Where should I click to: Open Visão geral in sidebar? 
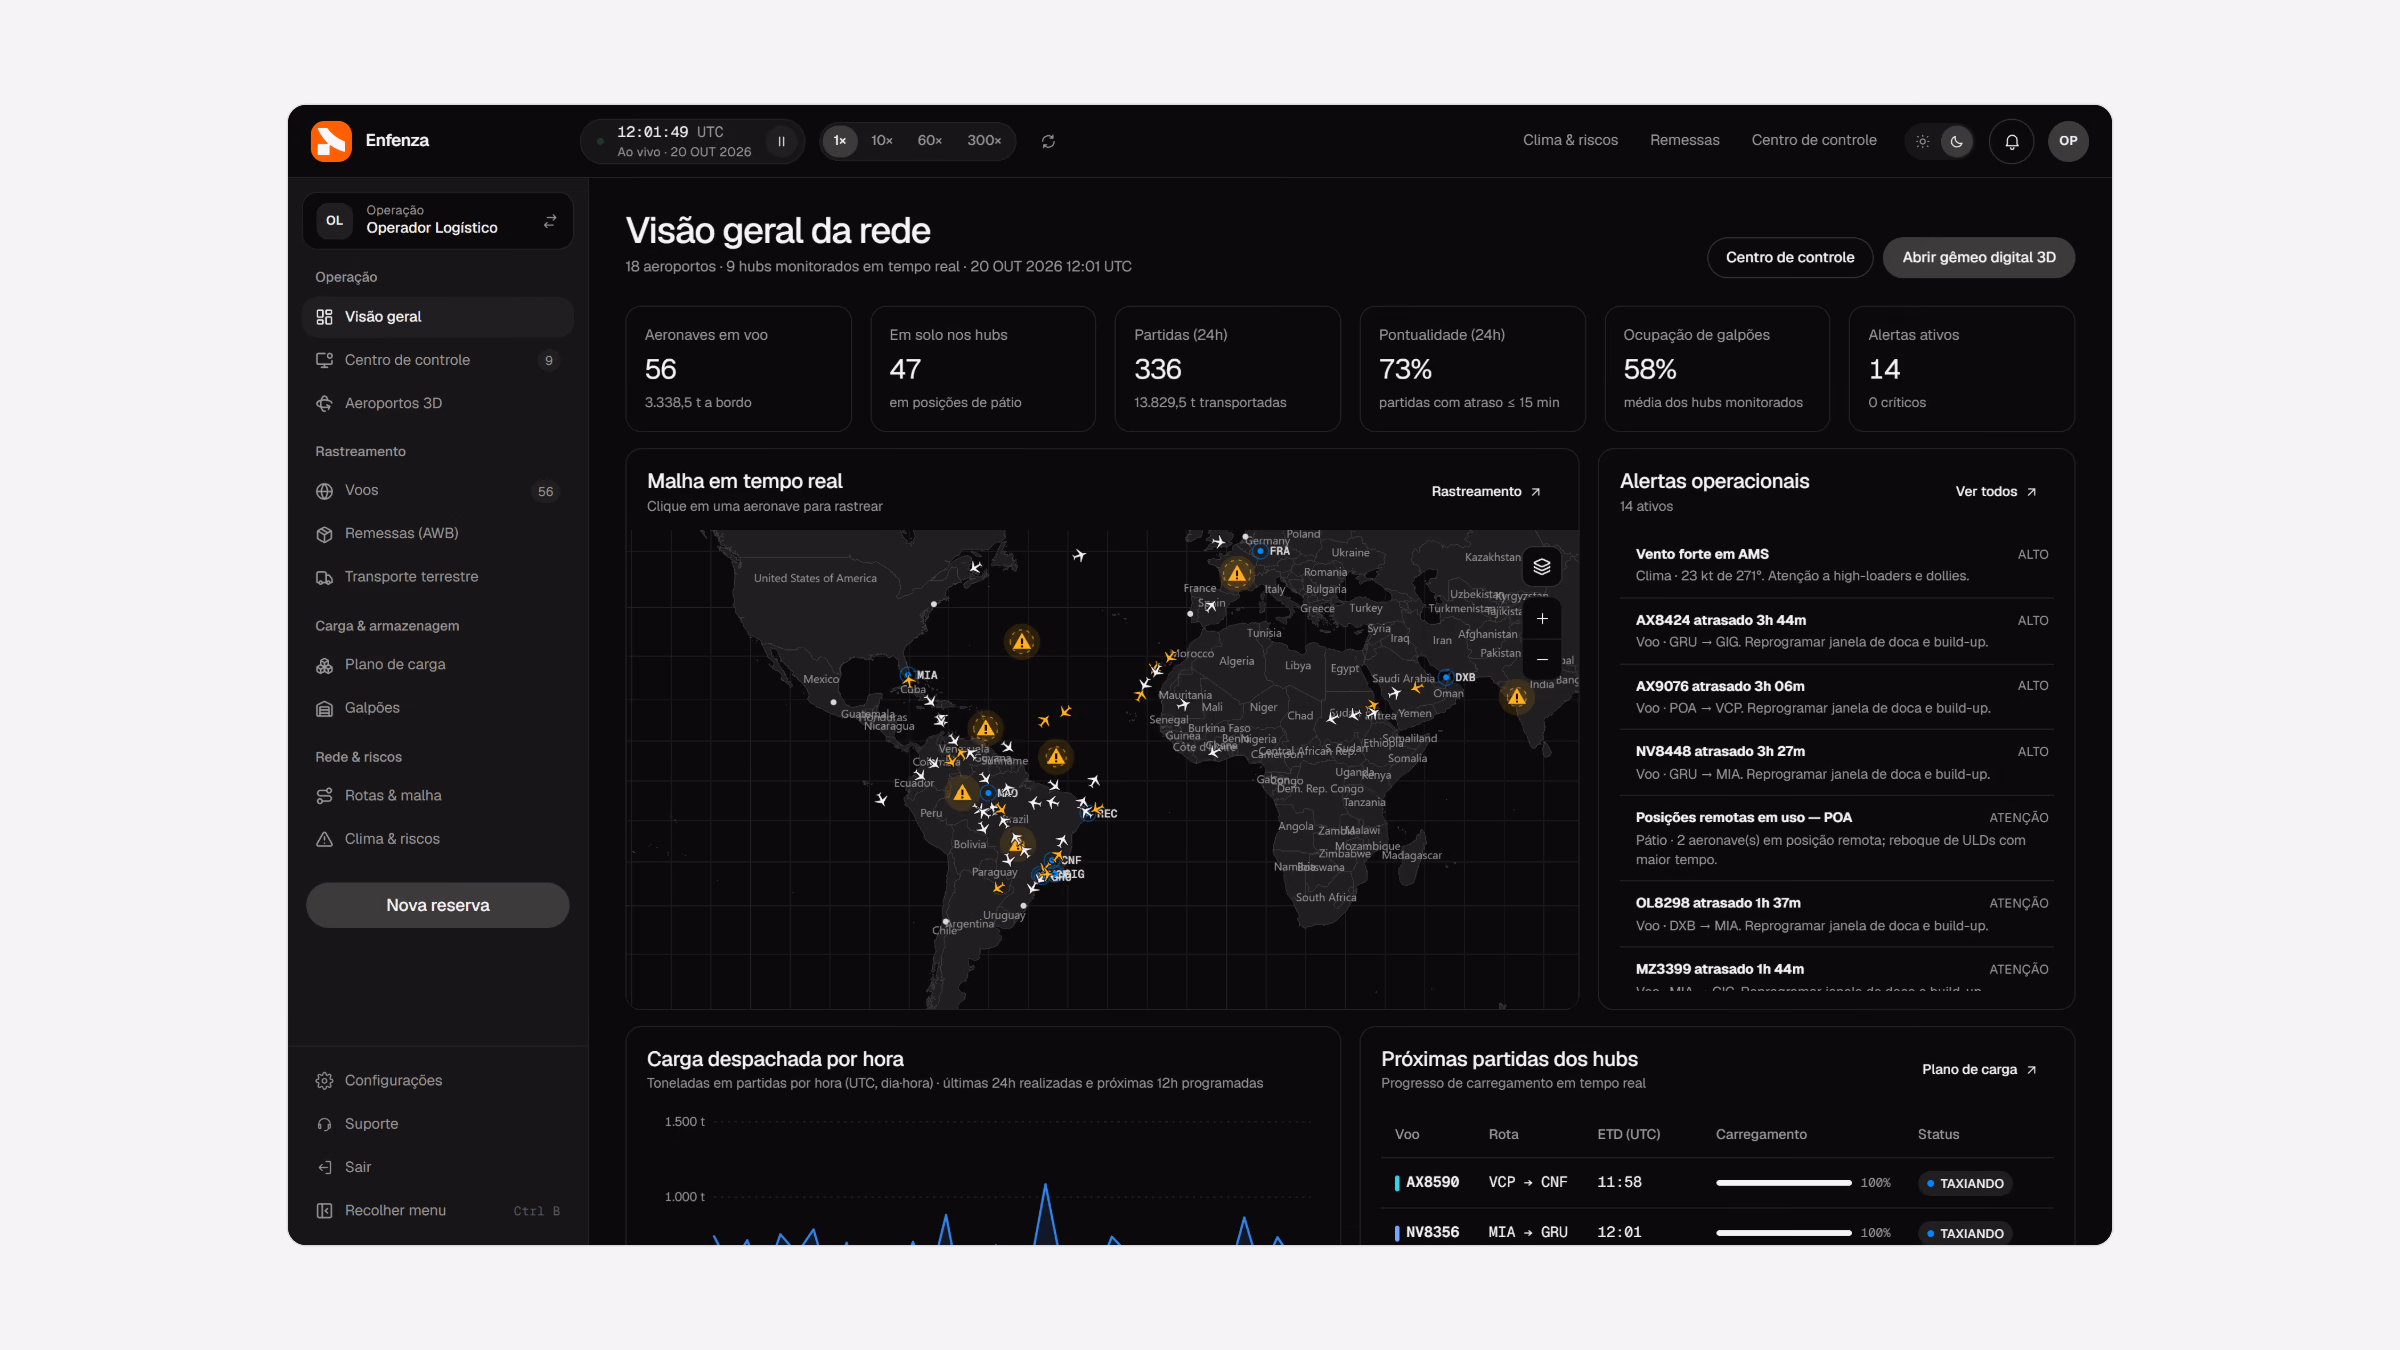(438, 317)
